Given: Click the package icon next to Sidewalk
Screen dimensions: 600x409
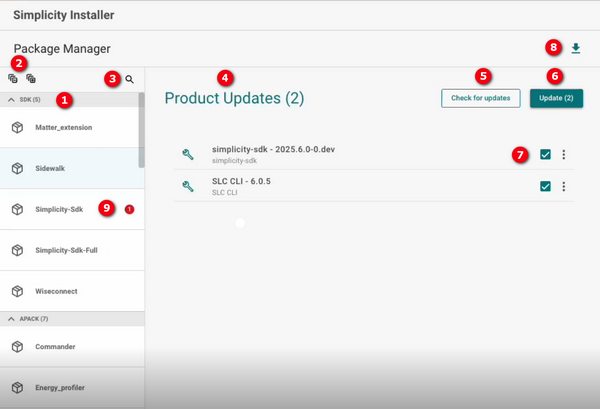Looking at the screenshot, I should pos(17,168).
